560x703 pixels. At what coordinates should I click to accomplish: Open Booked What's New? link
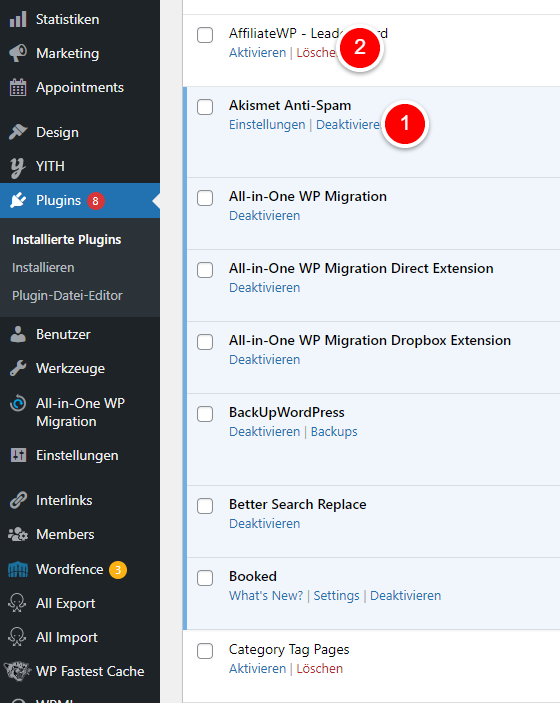pos(266,596)
